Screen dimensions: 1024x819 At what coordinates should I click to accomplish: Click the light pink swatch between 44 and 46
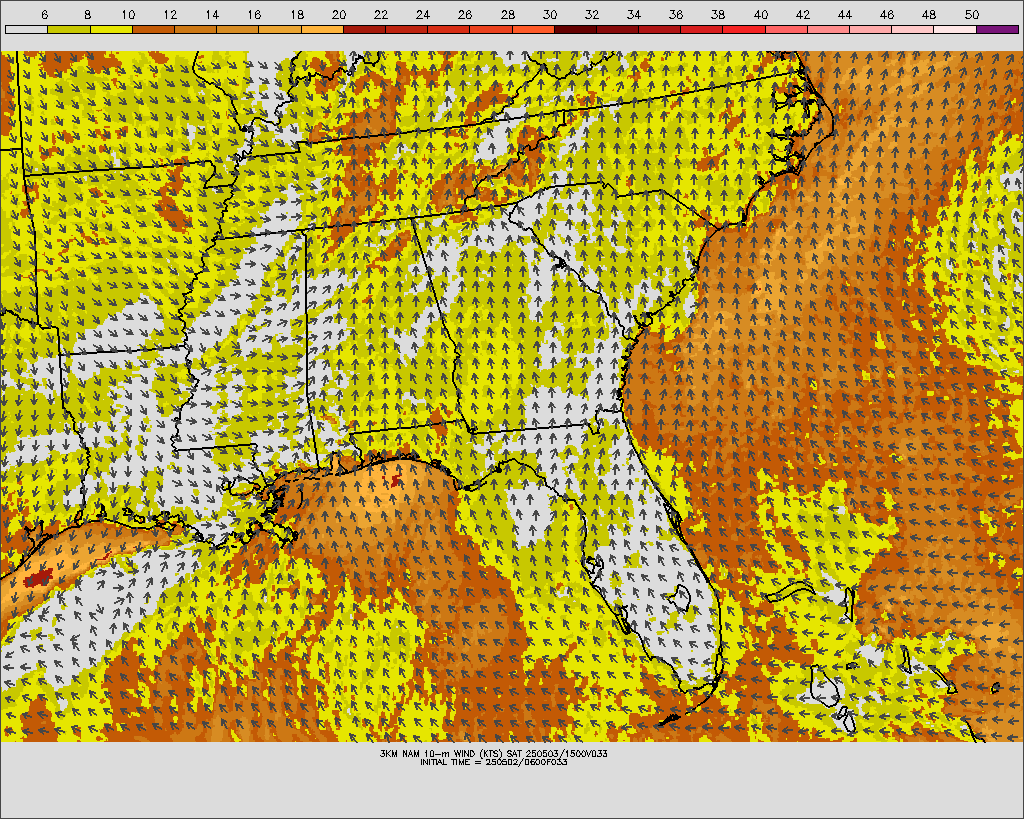[871, 29]
